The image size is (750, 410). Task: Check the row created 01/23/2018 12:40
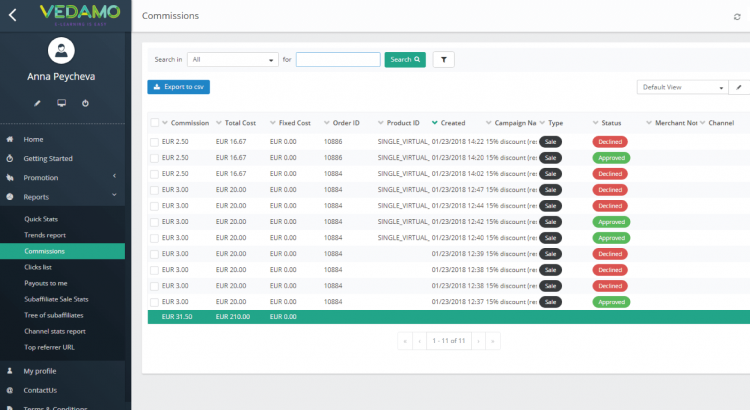154,238
